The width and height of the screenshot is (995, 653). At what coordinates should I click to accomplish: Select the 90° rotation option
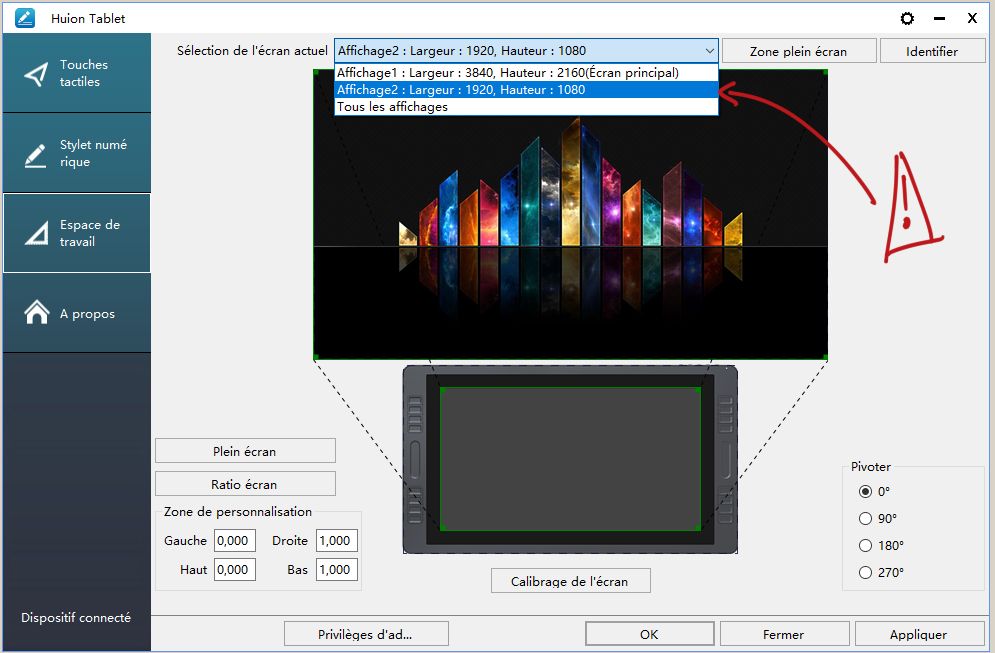click(866, 518)
